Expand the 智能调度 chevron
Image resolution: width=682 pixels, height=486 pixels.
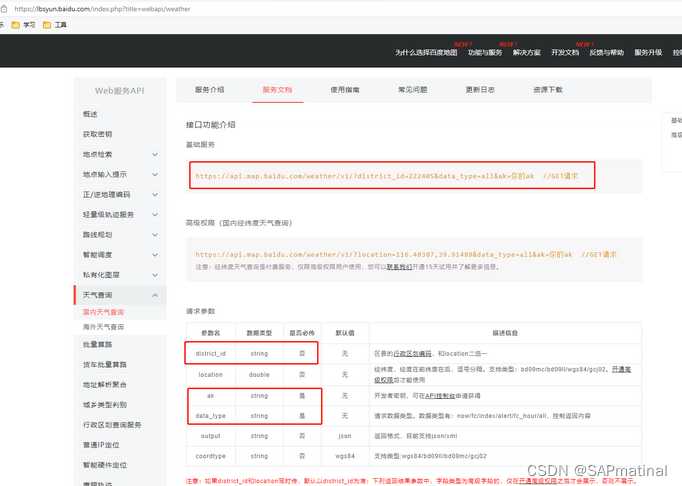[x=155, y=255]
